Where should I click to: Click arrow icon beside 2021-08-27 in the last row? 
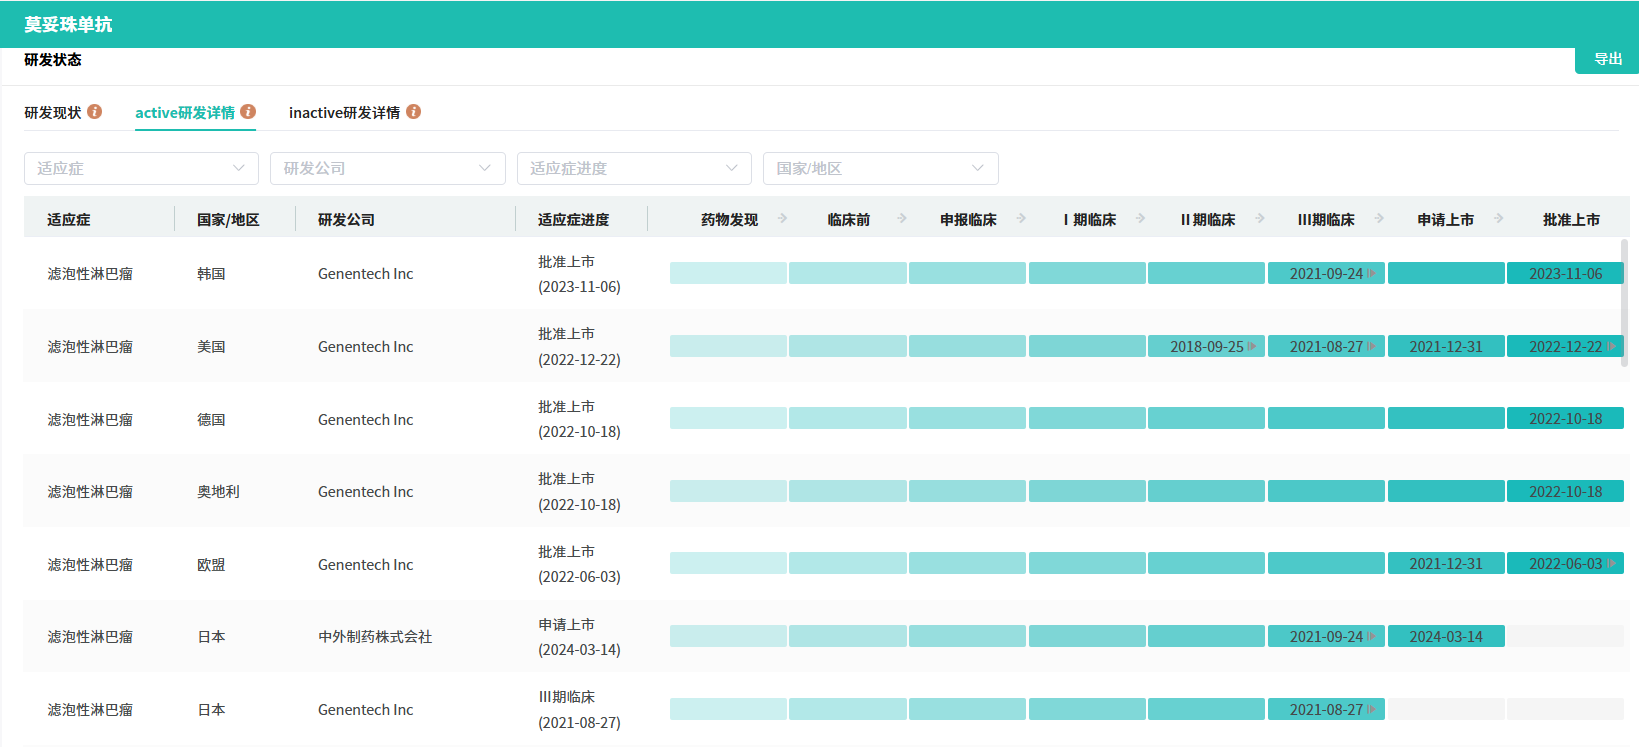[1372, 710]
